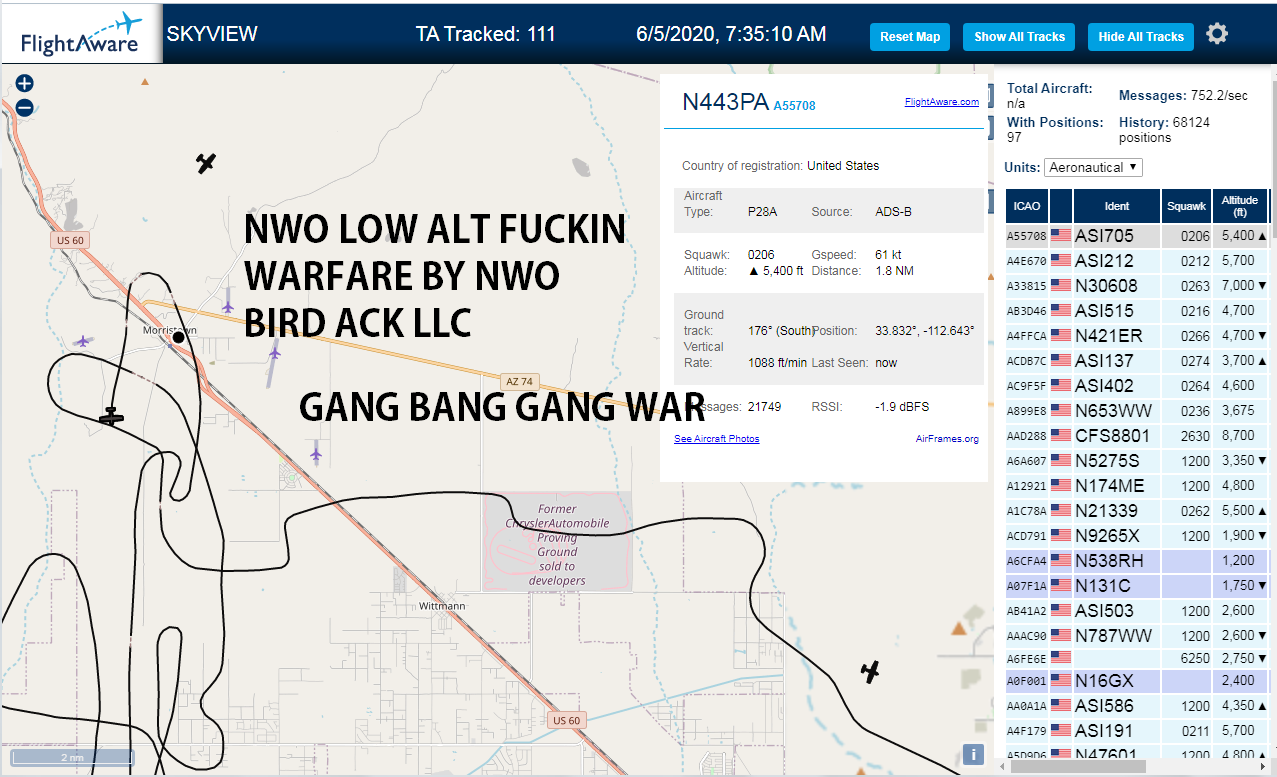Screen dimensions: 1277x777
Task: Click the US flag in the CFS8801 row
Action: [1061, 436]
